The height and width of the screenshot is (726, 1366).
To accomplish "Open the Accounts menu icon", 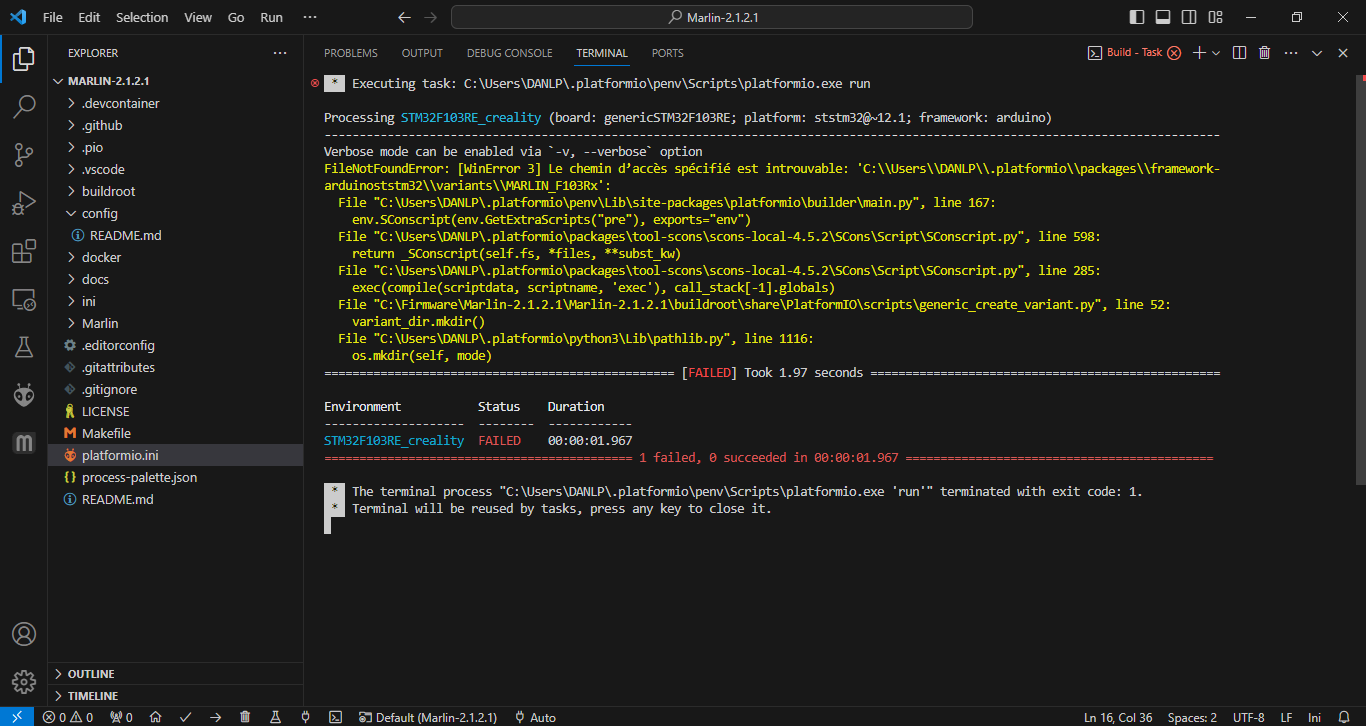I will pos(24,635).
